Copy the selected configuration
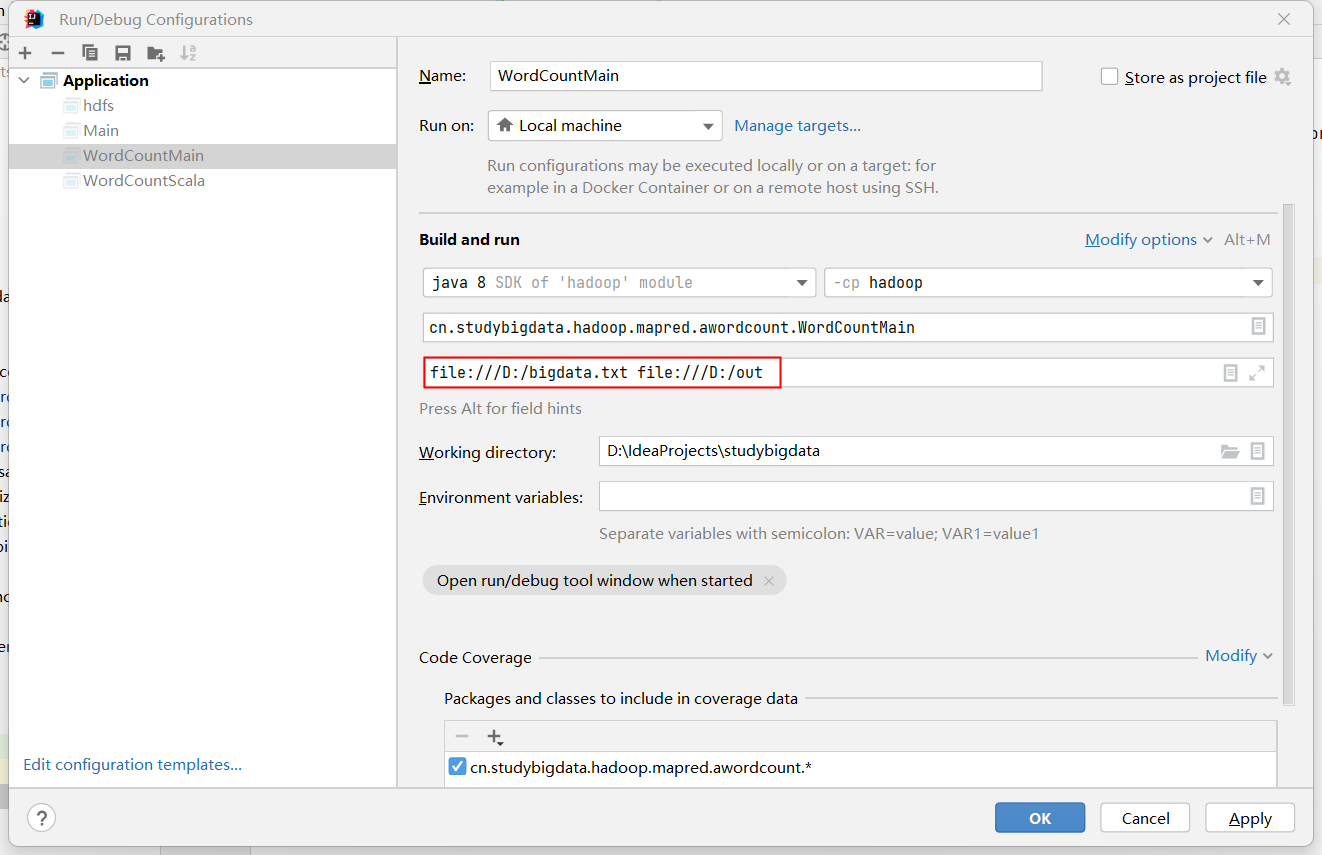The width and height of the screenshot is (1322, 855). [x=90, y=53]
